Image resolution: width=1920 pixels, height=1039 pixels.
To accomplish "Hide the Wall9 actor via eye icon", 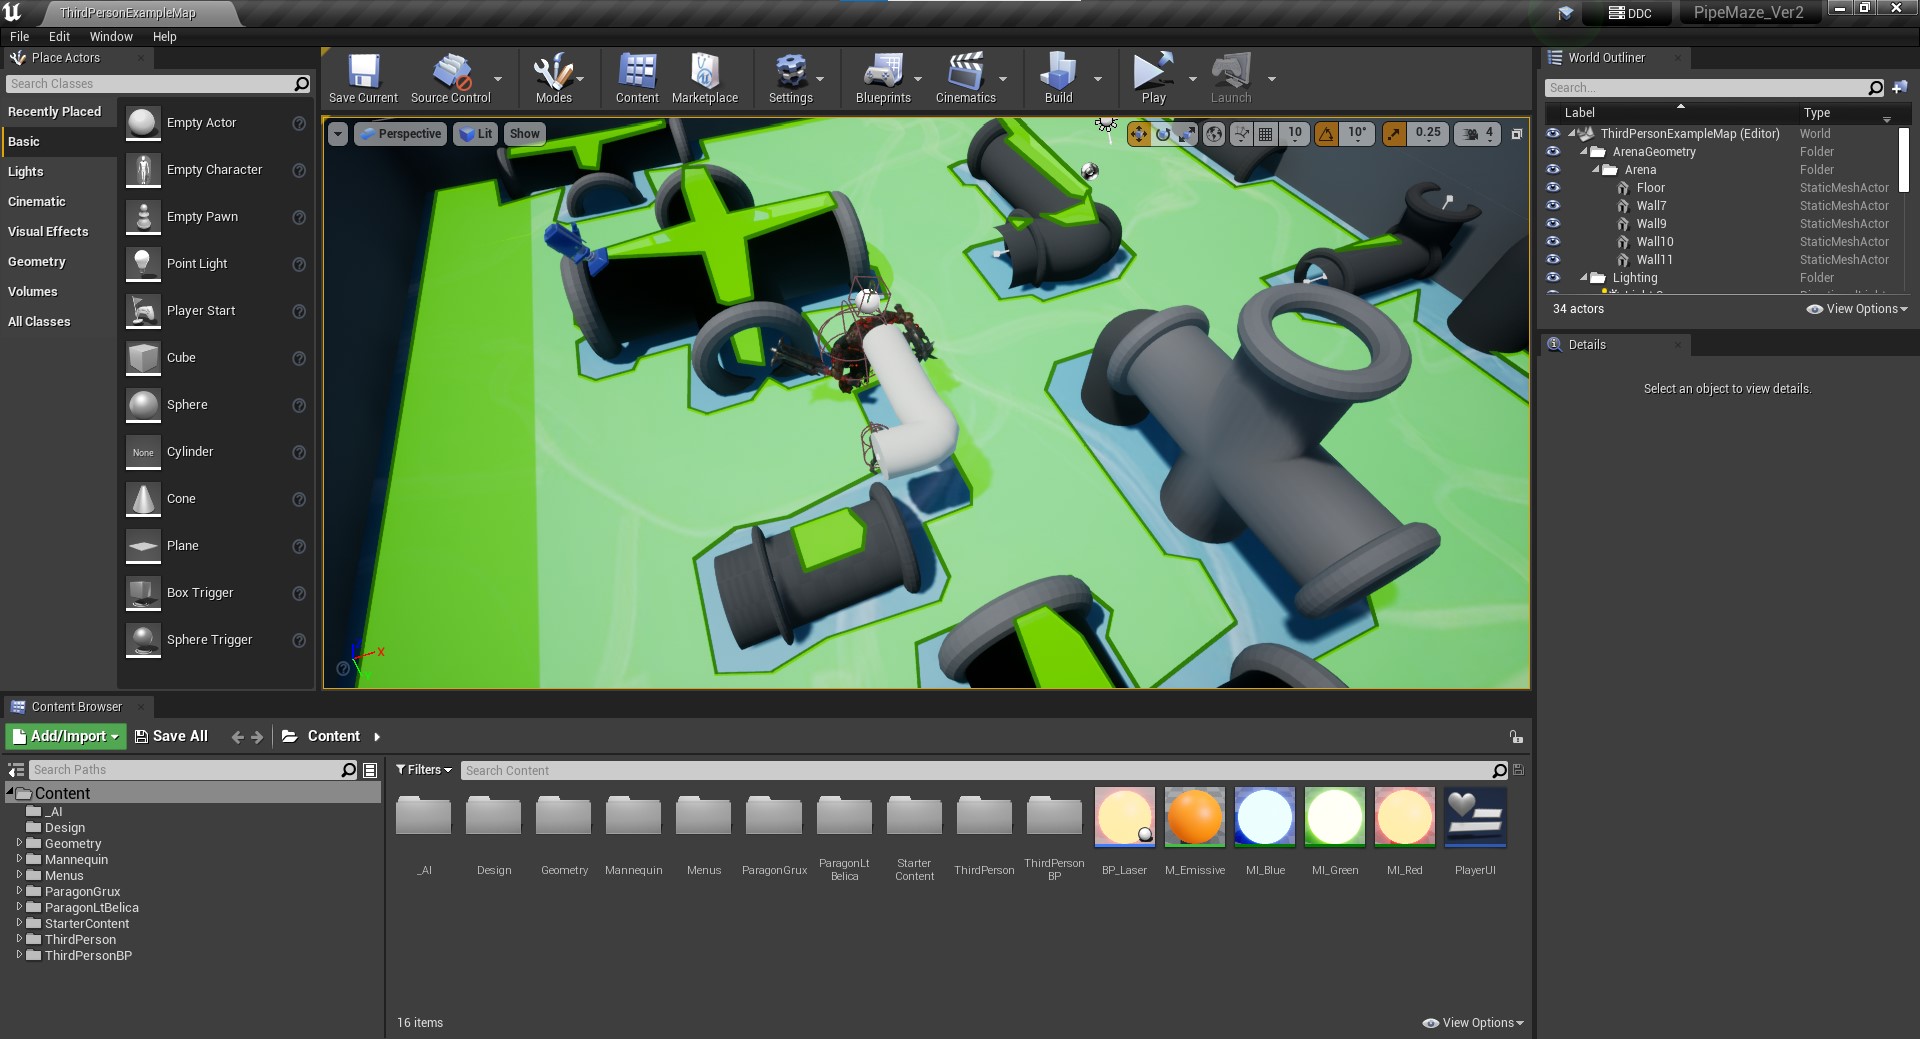I will coord(1553,224).
